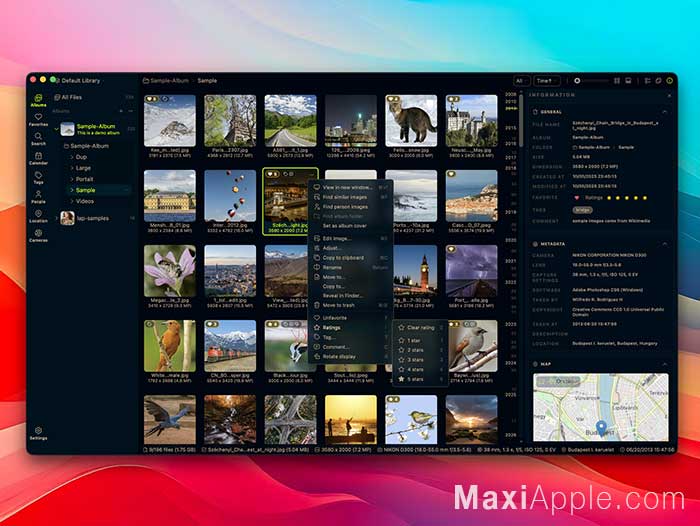Open the Location view in the sidebar
This screenshot has height=526, width=700.
[38, 216]
